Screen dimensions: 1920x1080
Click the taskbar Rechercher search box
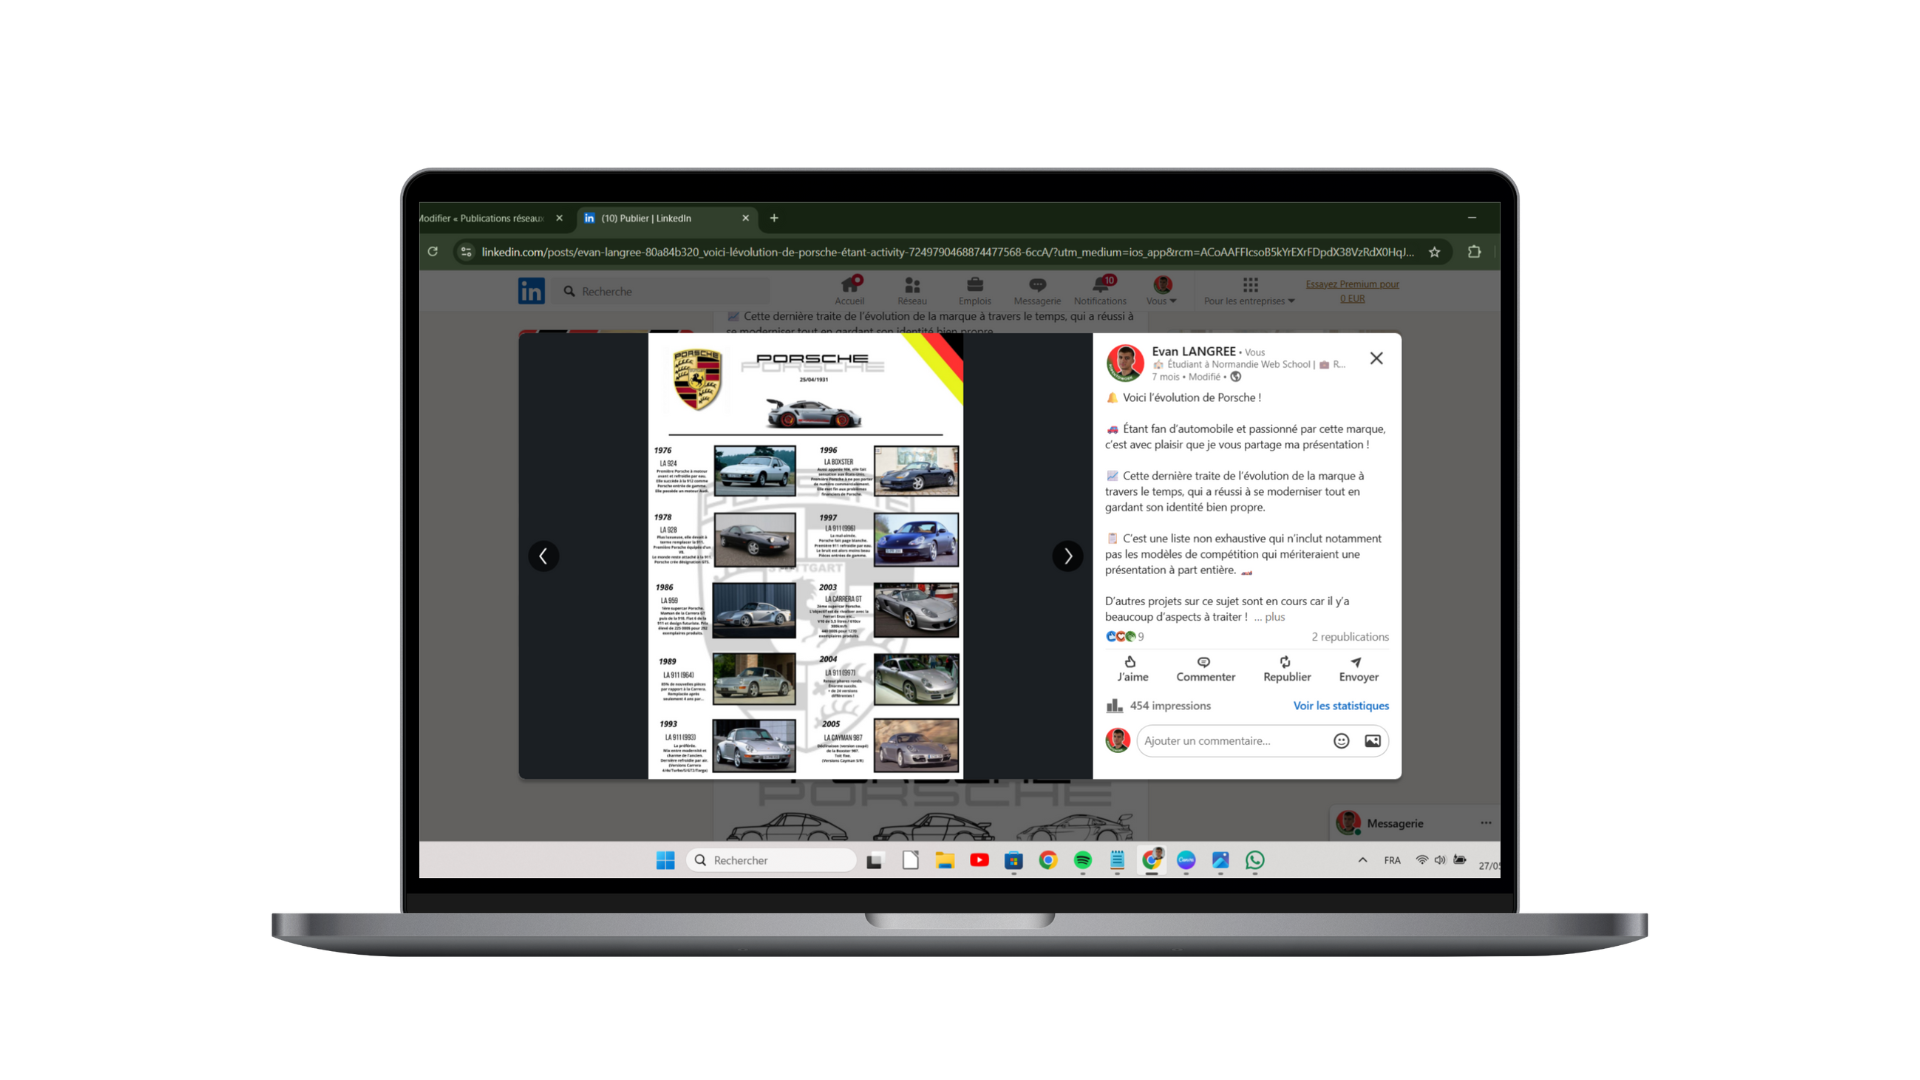[x=770, y=860]
